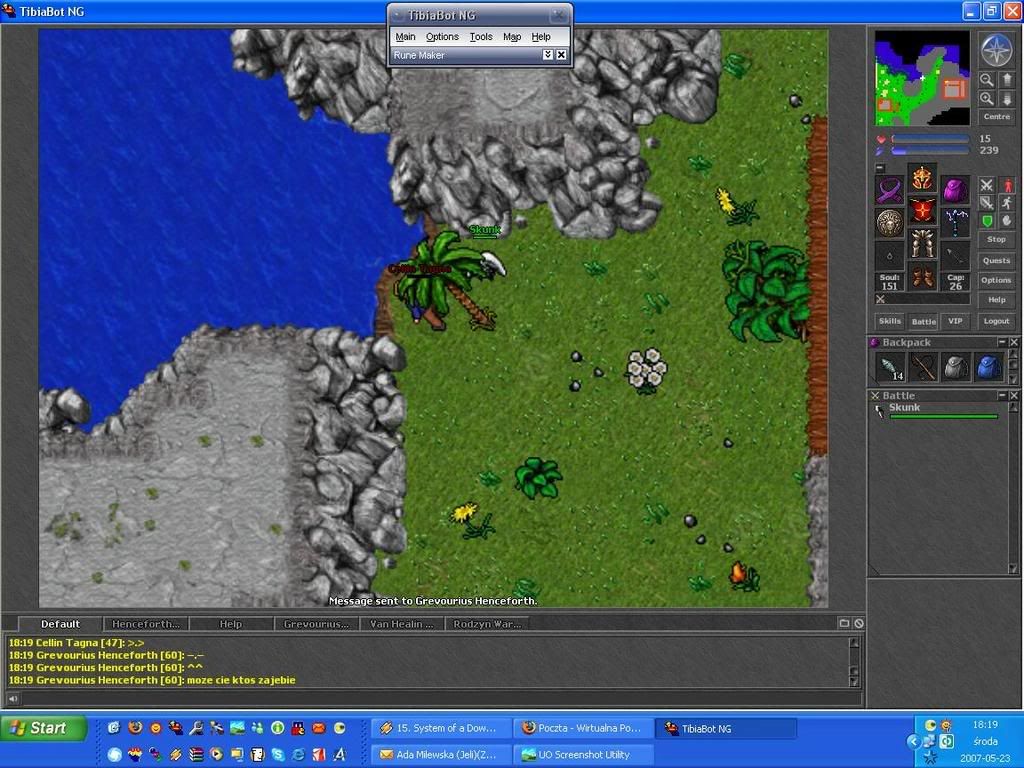Switch to the Henceforth chat tab
The height and width of the screenshot is (768, 1024).
[146, 624]
